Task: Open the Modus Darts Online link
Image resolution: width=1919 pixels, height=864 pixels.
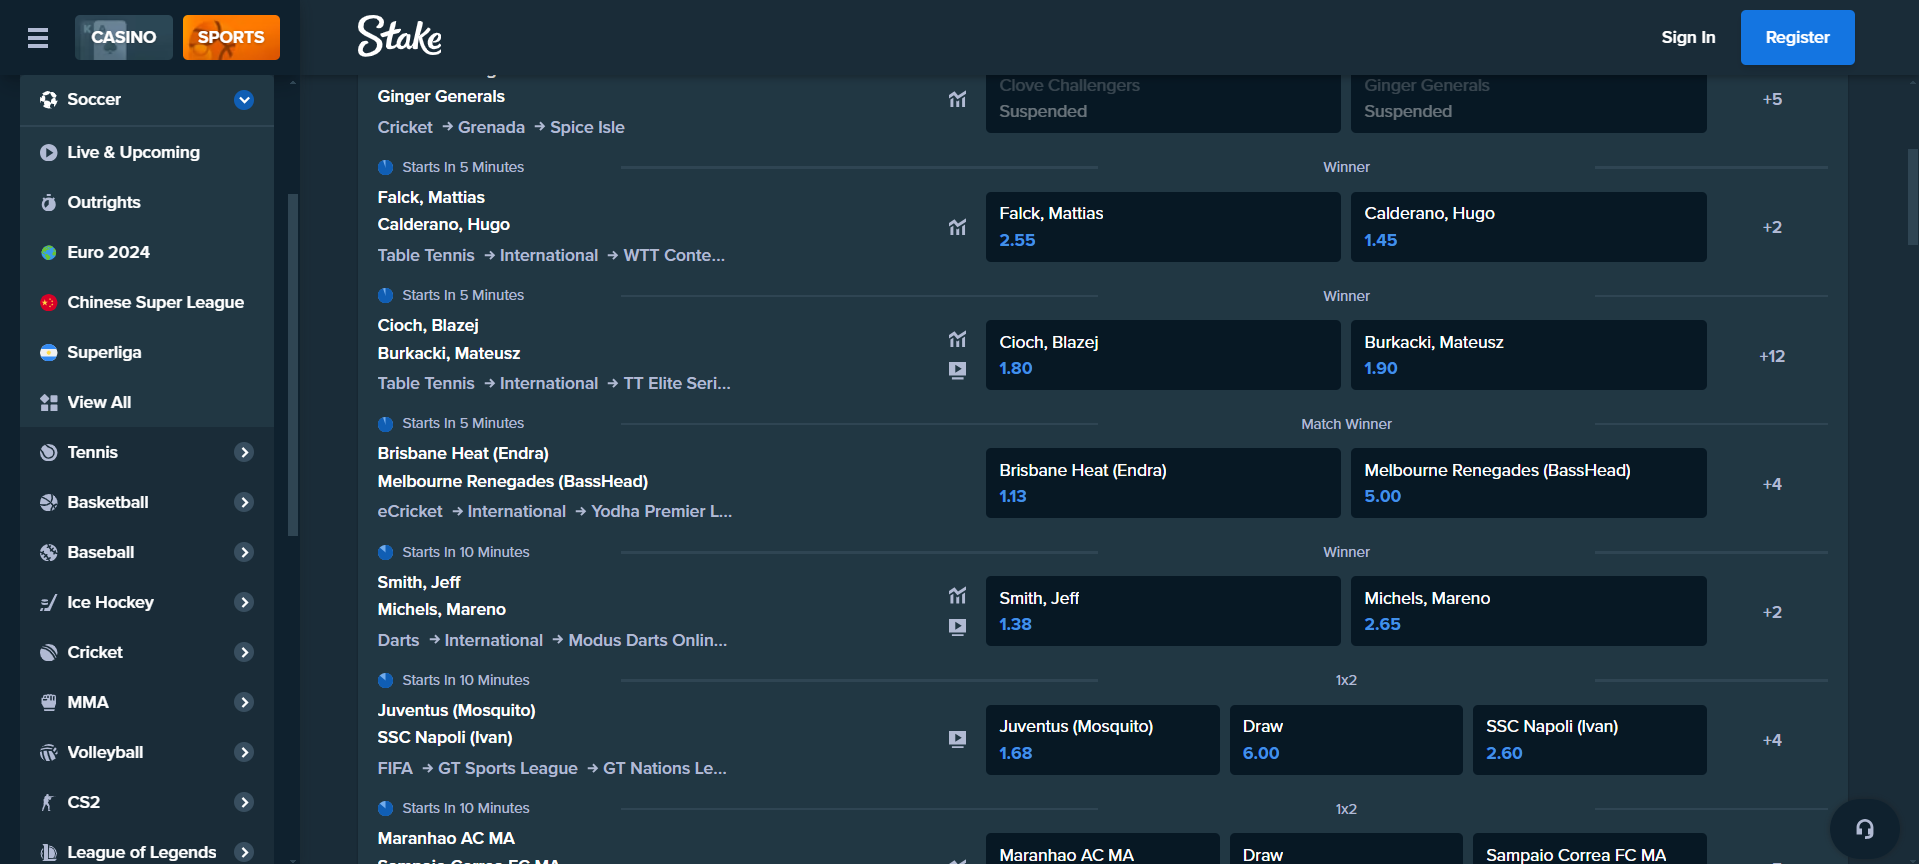Action: (x=648, y=640)
